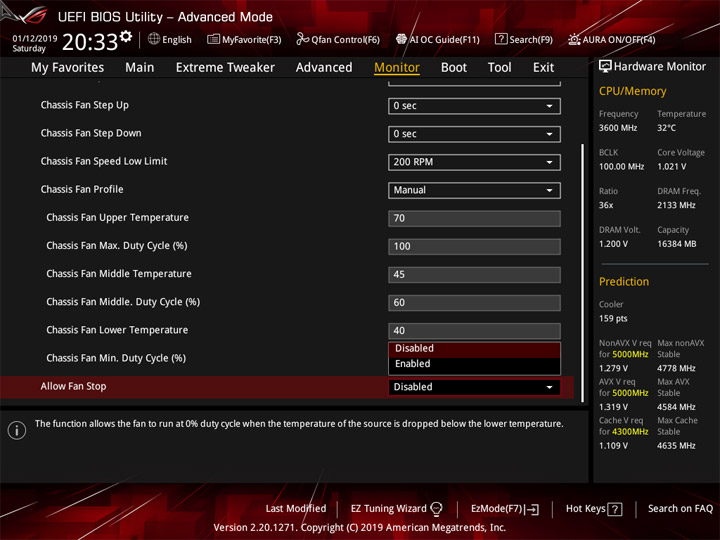Screen dimensions: 720x540
Task: Open Chassis Fan Profile dropdown
Action: click(x=474, y=190)
